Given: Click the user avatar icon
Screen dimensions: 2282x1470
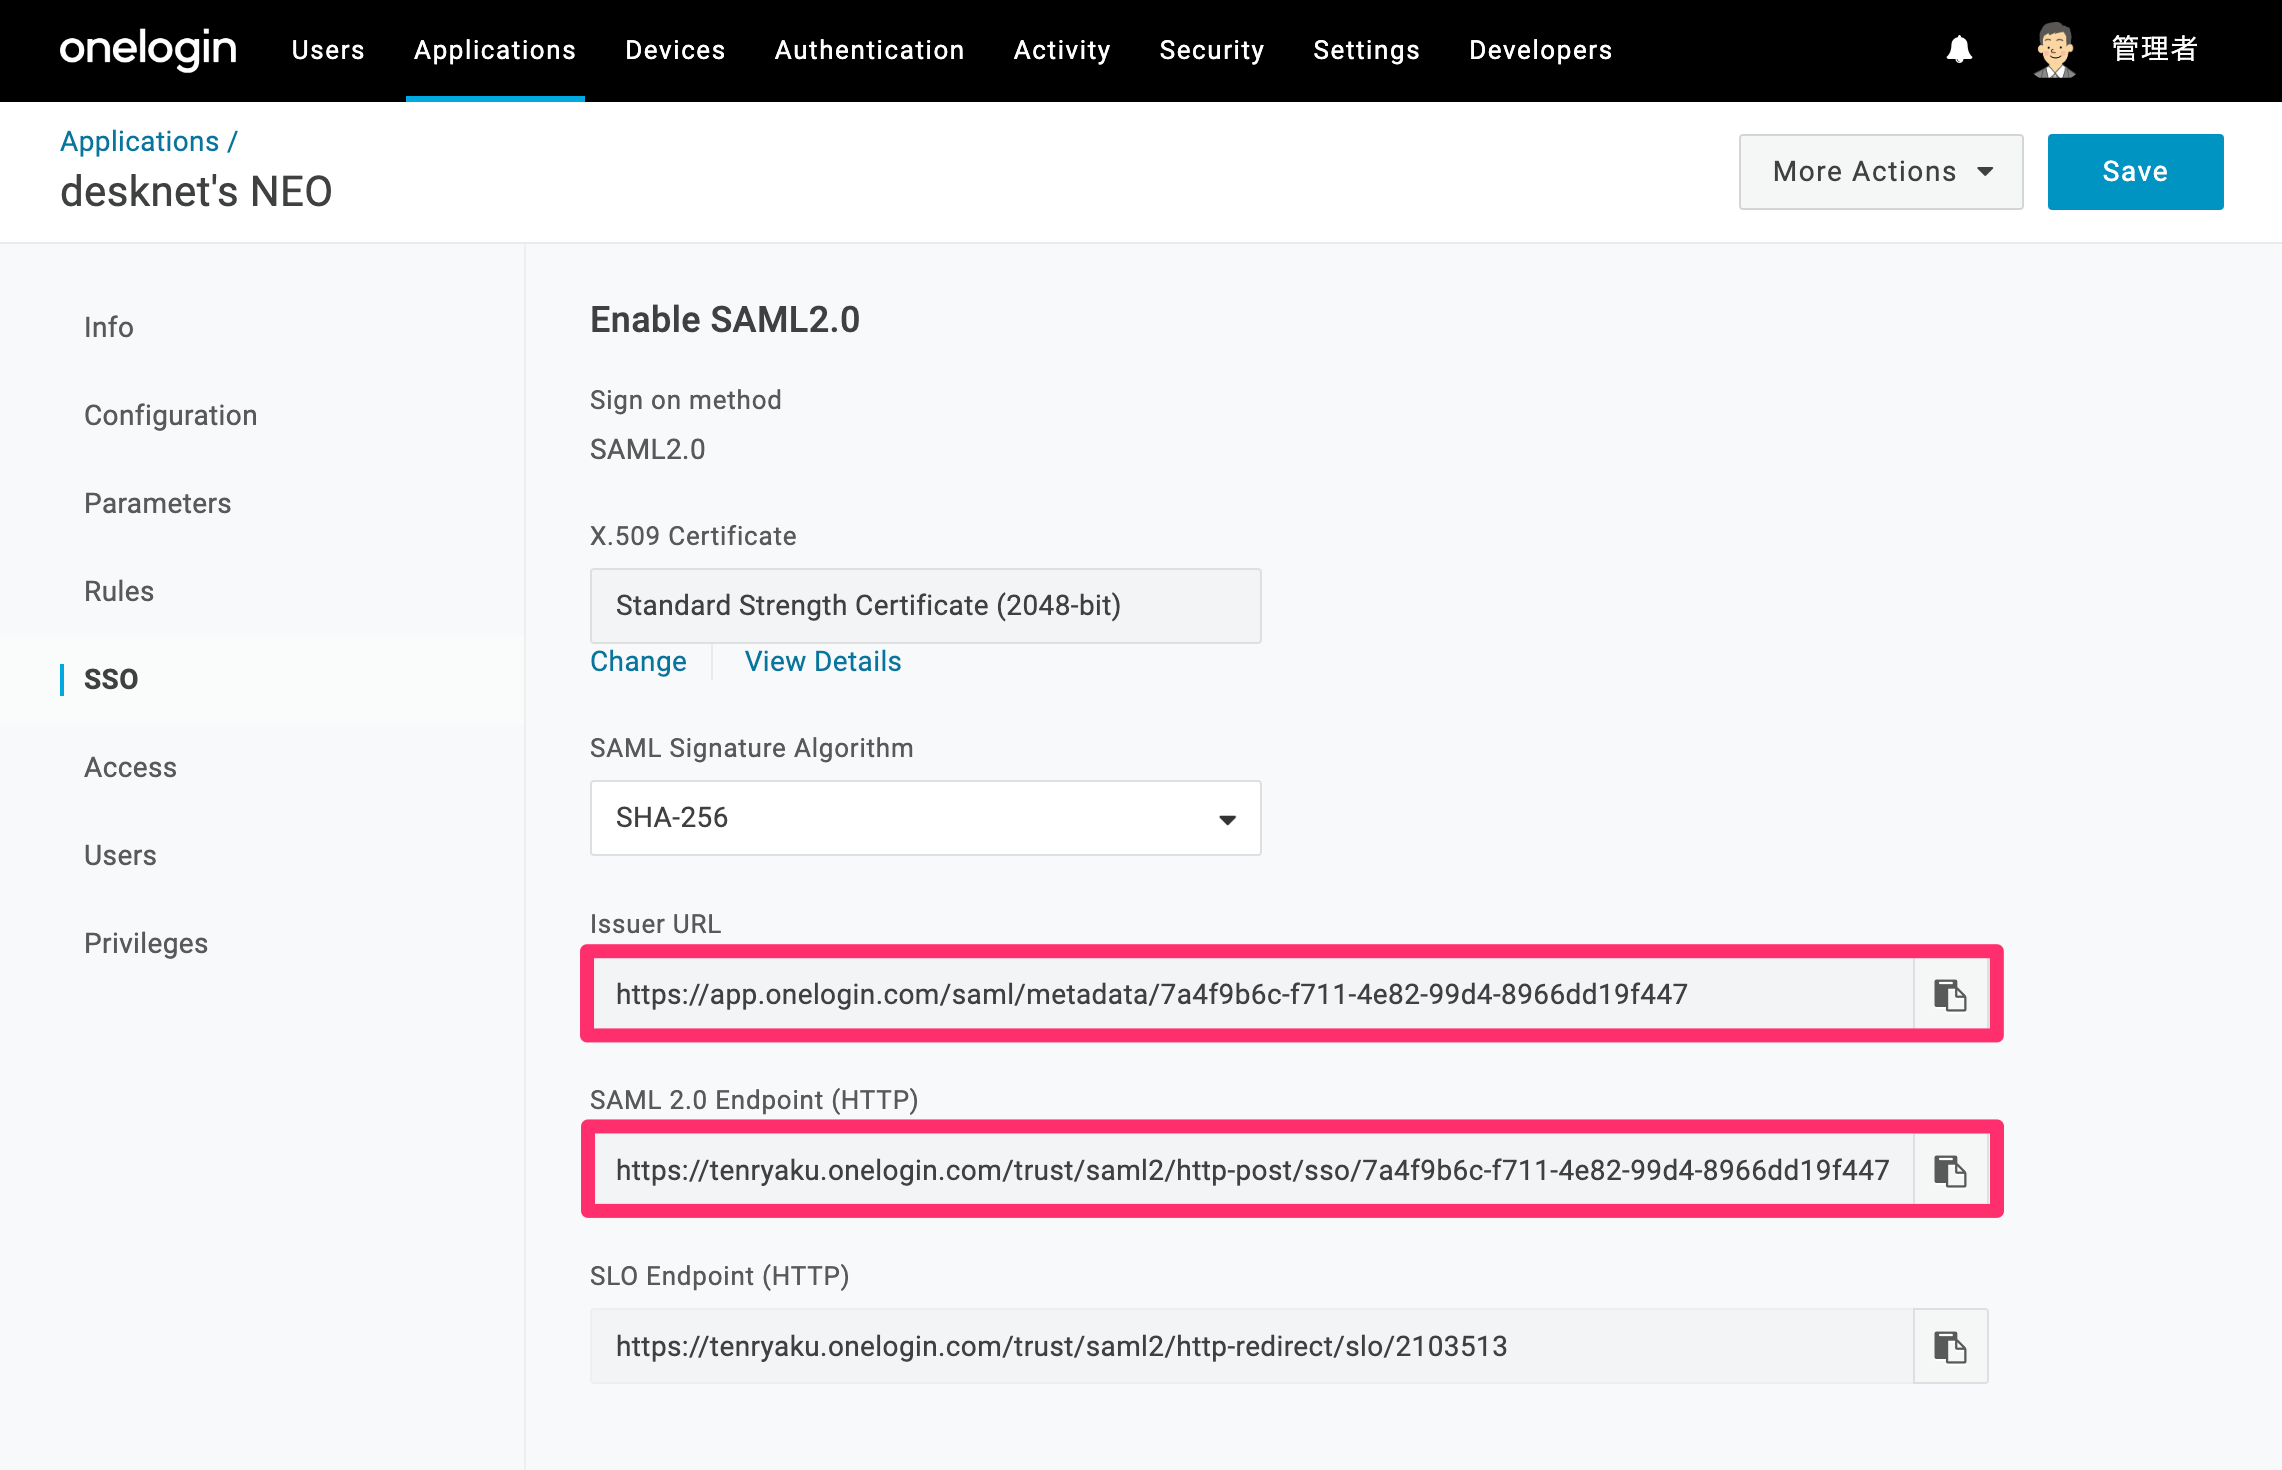Looking at the screenshot, I should [2055, 49].
